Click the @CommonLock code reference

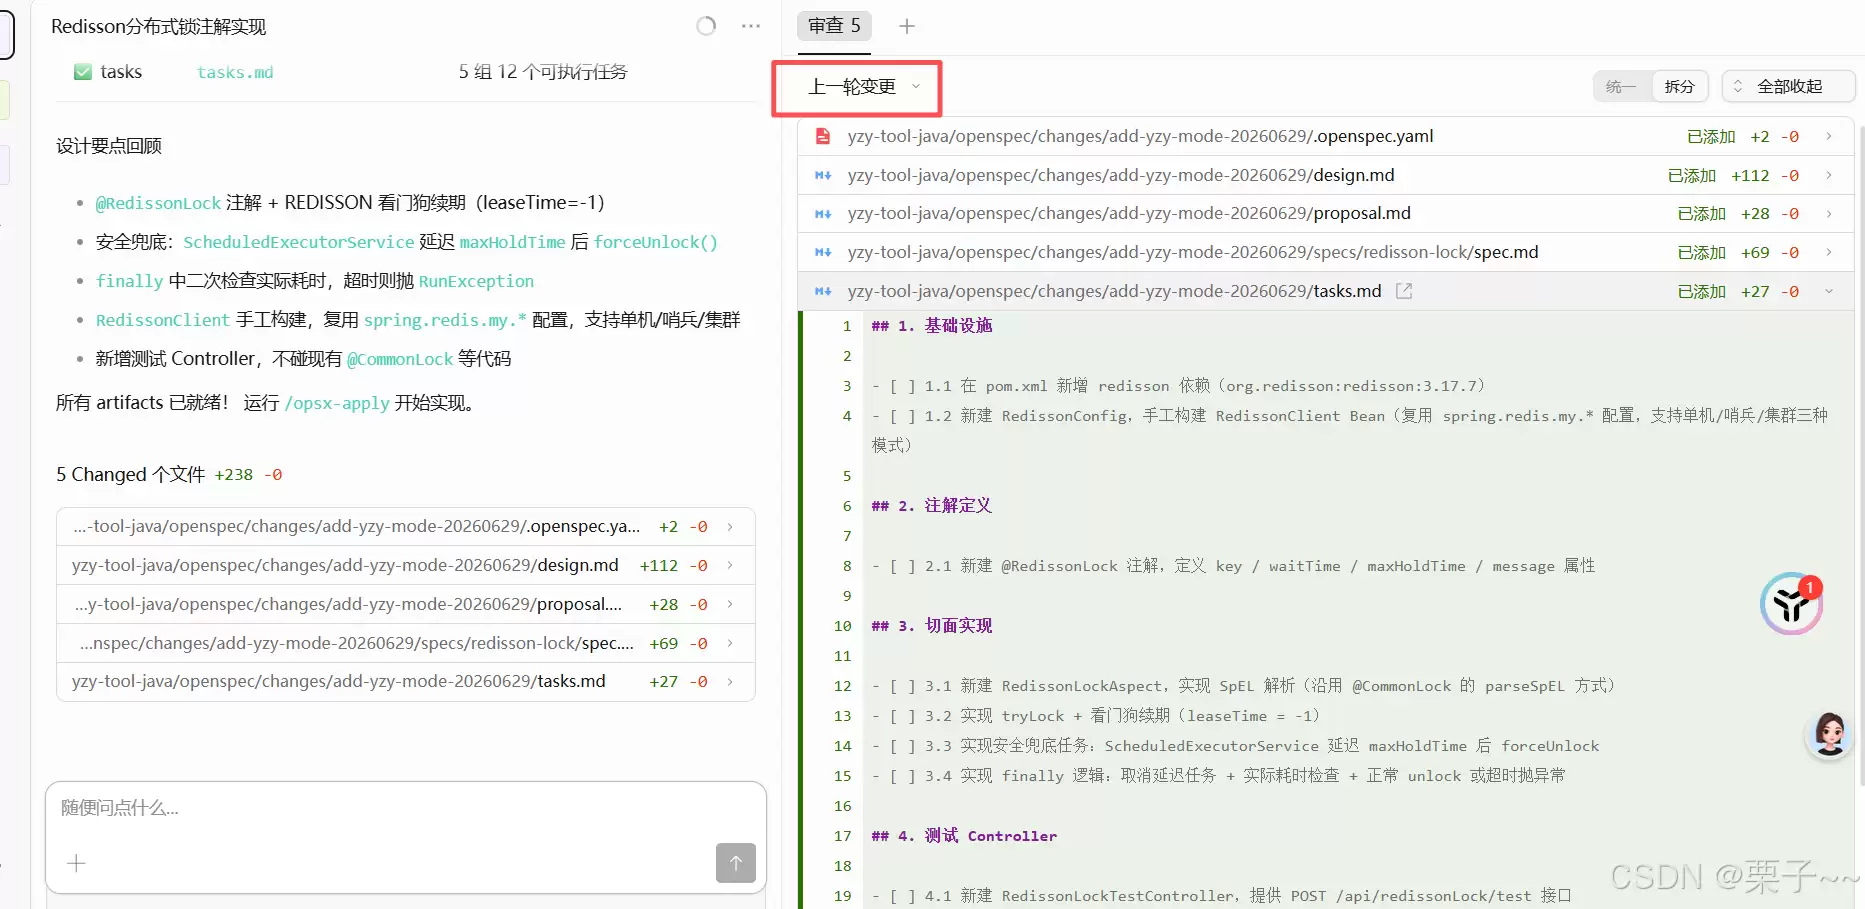click(400, 359)
